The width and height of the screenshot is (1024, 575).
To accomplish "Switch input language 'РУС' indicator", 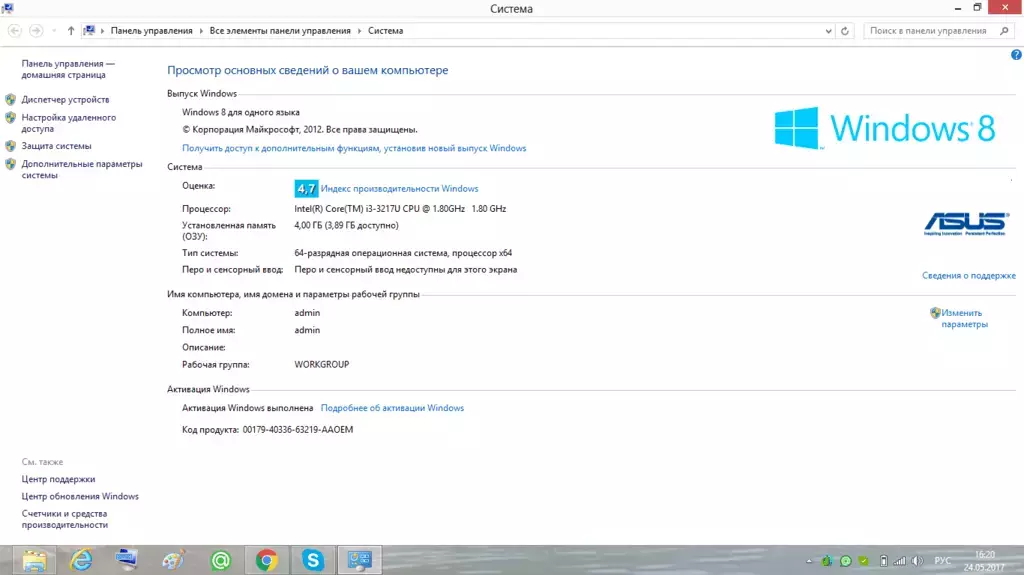I will coord(942,561).
